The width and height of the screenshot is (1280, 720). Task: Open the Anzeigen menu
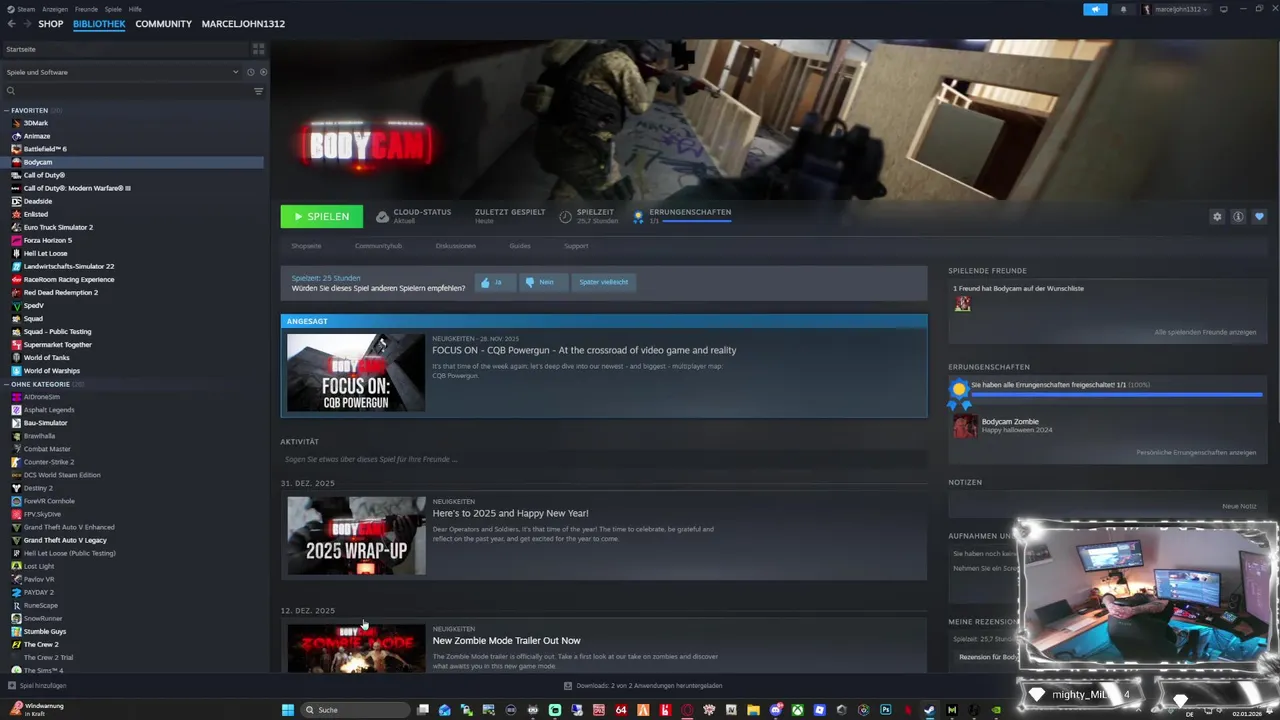(x=55, y=9)
